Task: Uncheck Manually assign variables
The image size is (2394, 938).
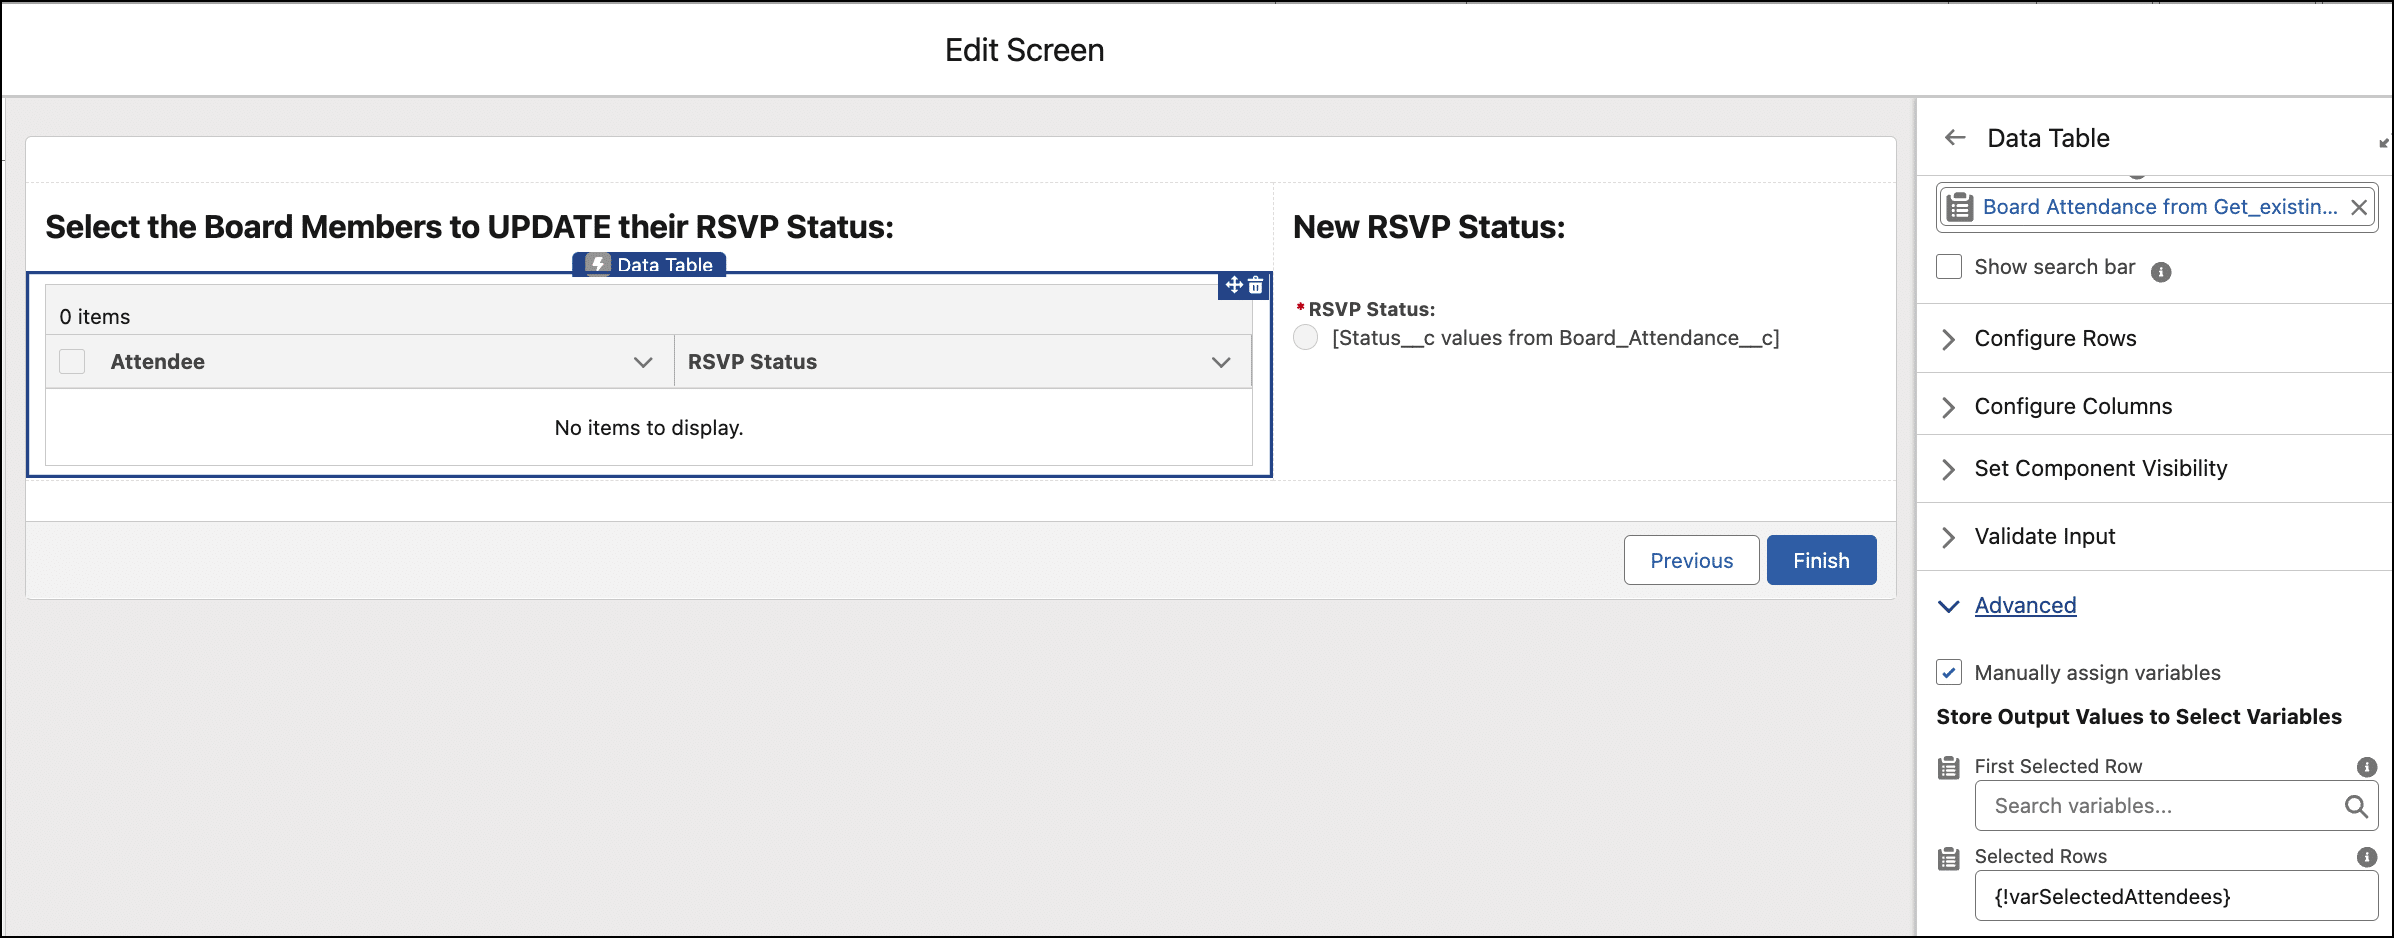Action: [x=1949, y=672]
